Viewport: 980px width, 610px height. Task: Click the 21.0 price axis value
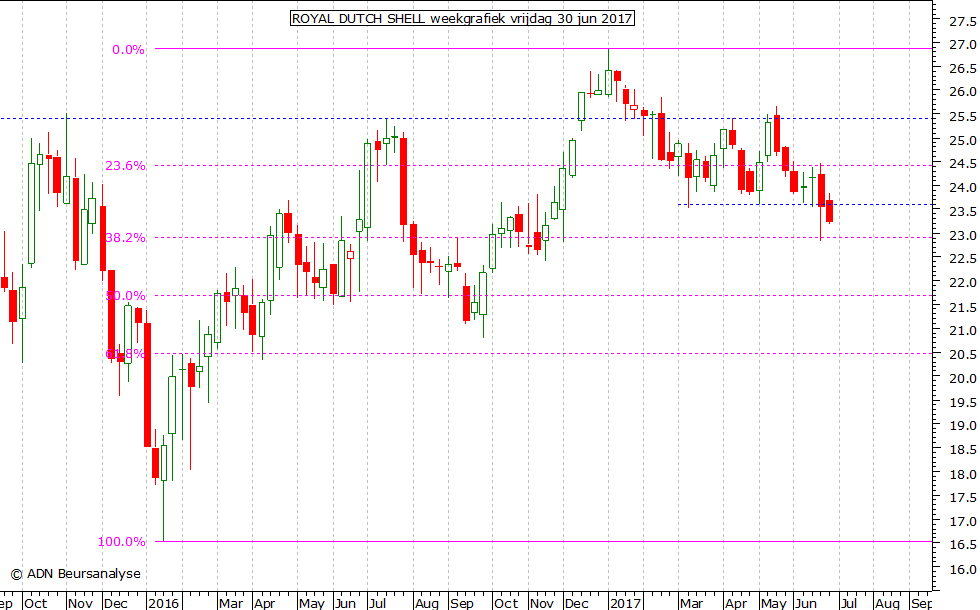click(962, 331)
